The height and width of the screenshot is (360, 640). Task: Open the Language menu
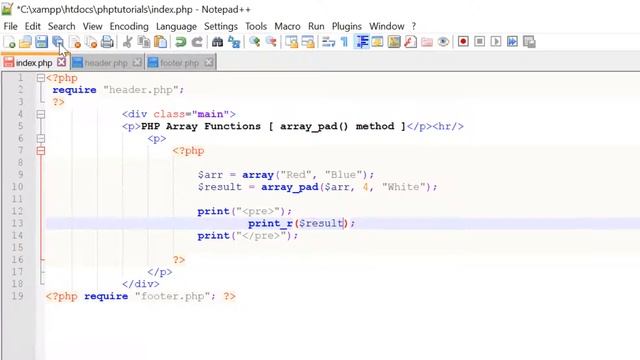pos(176,26)
